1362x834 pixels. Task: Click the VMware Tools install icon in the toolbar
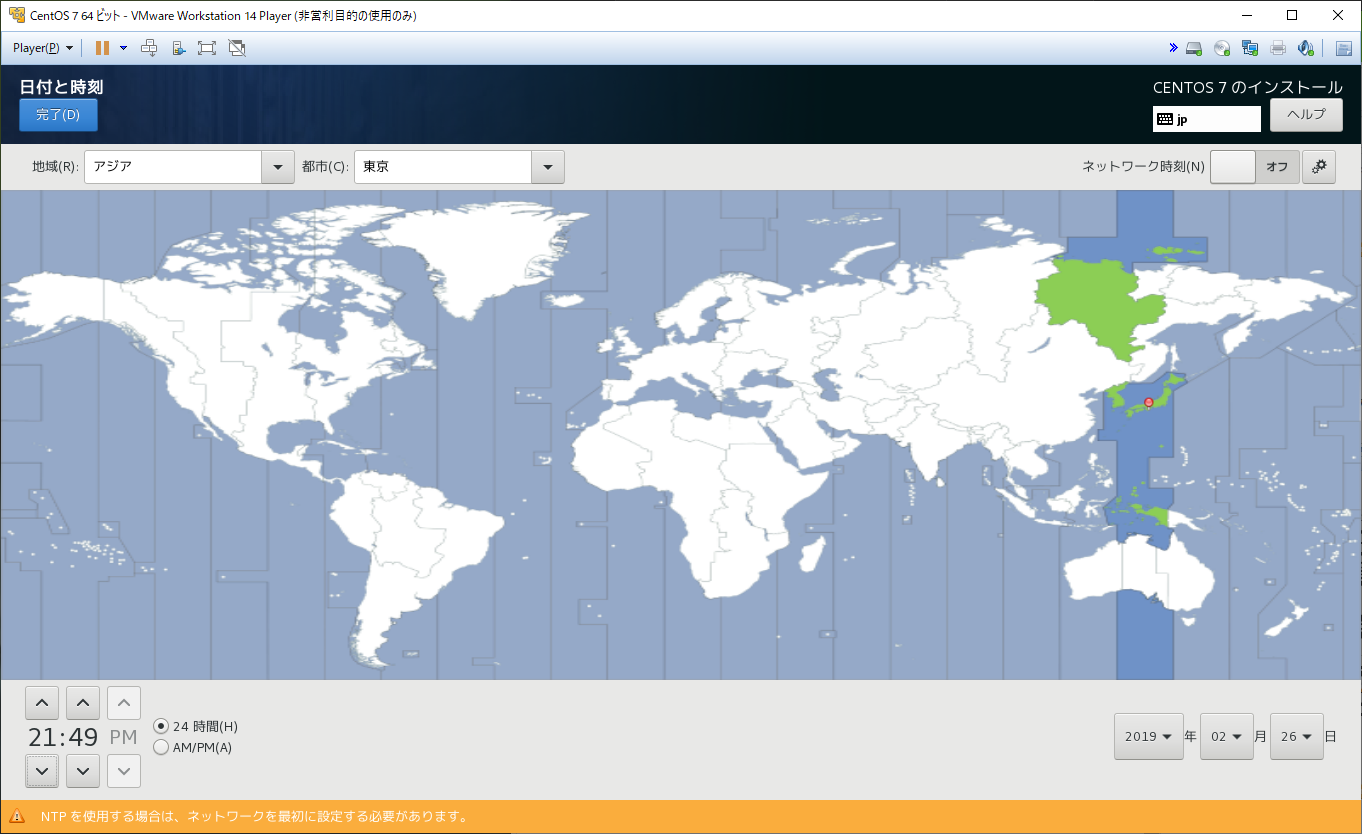tap(178, 48)
